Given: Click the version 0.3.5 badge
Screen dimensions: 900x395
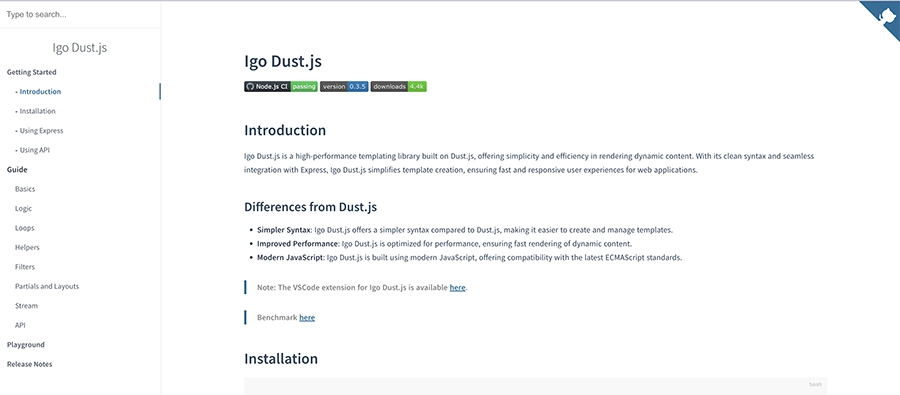Looking at the screenshot, I should point(344,87).
